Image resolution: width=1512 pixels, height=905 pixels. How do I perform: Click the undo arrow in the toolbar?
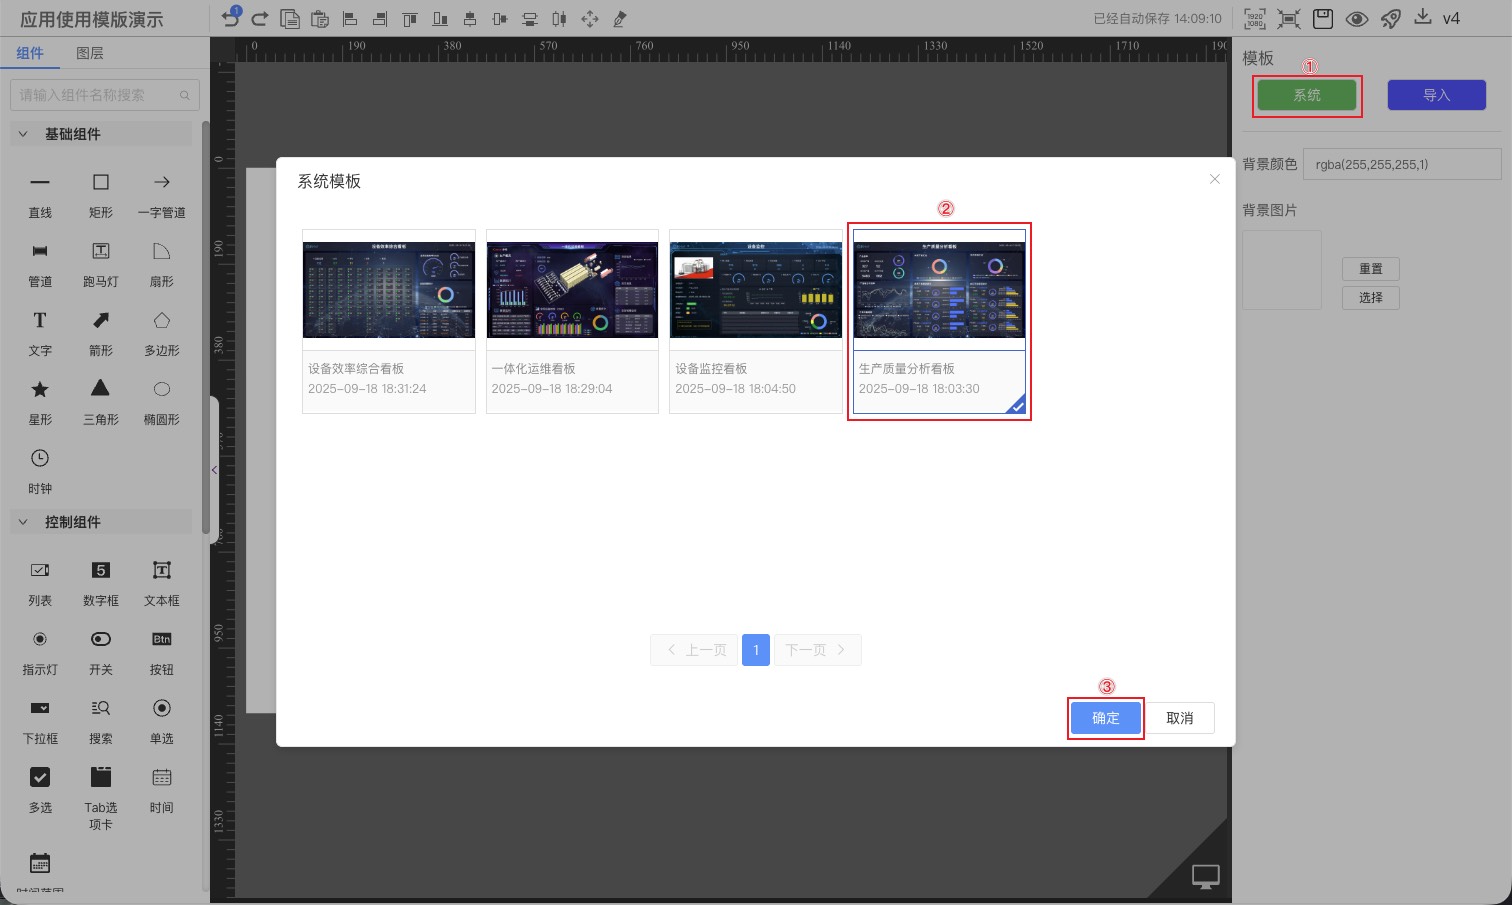point(231,18)
